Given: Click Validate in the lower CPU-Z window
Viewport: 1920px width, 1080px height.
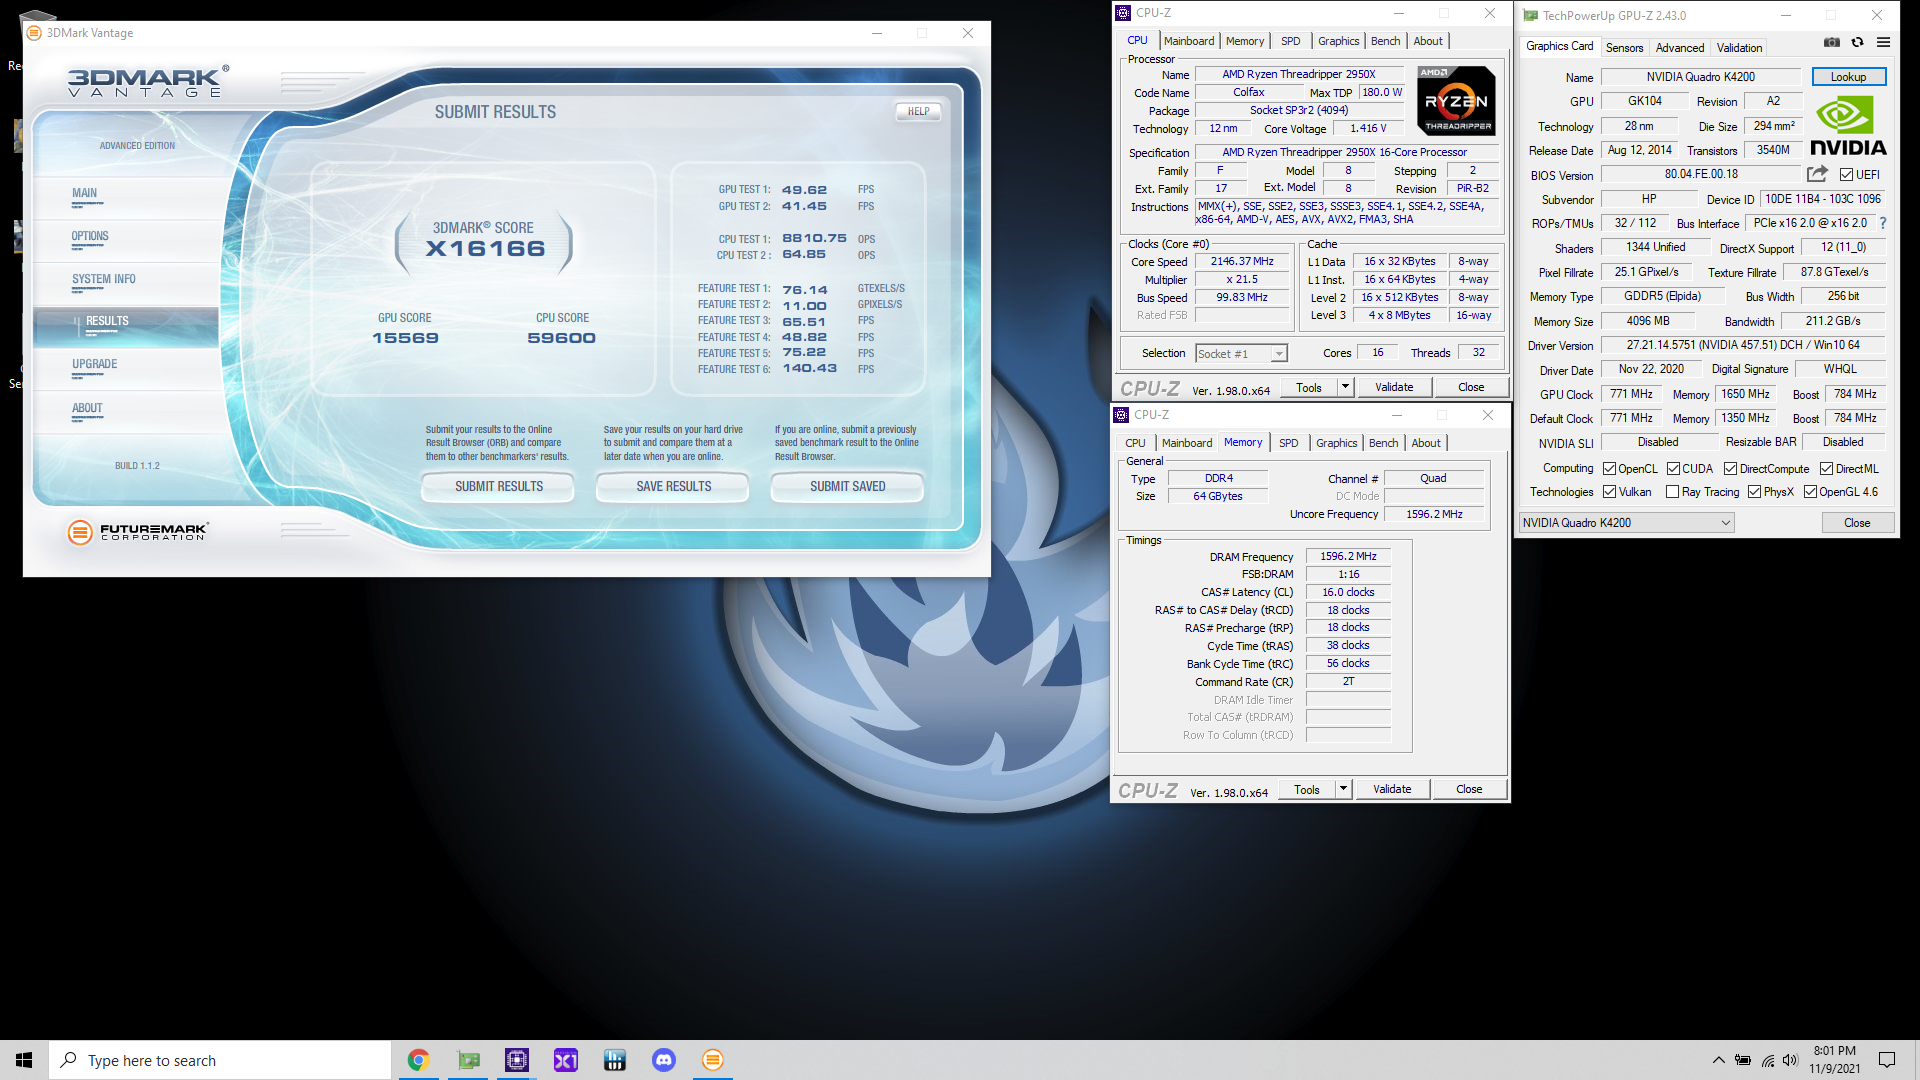Looking at the screenshot, I should point(1392,789).
